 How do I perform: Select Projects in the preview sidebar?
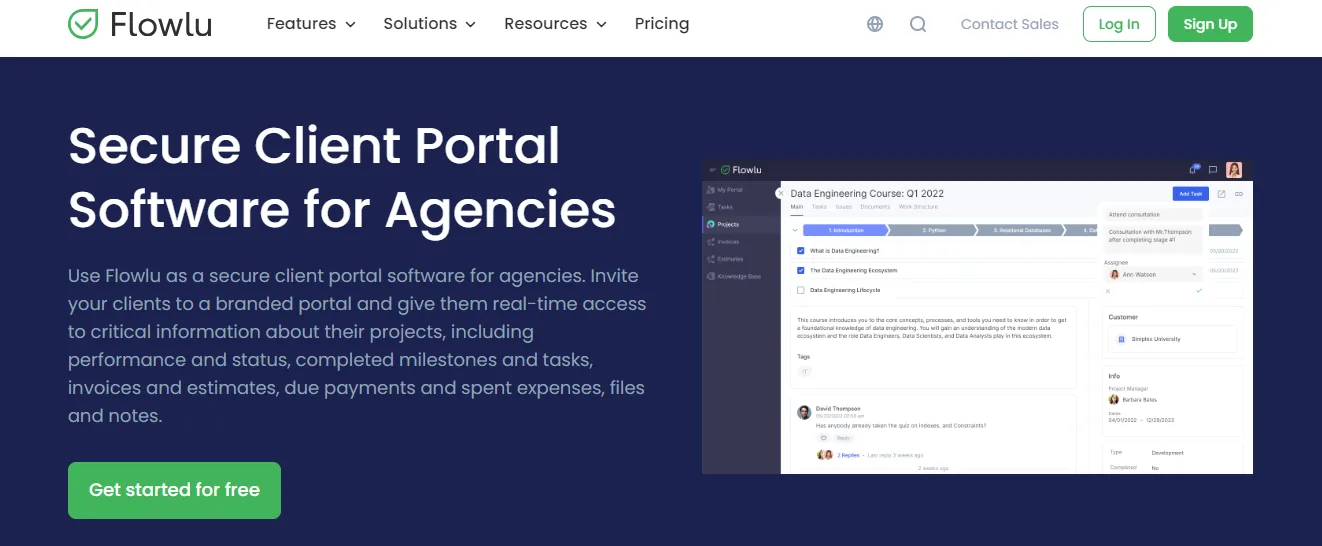pos(740,224)
